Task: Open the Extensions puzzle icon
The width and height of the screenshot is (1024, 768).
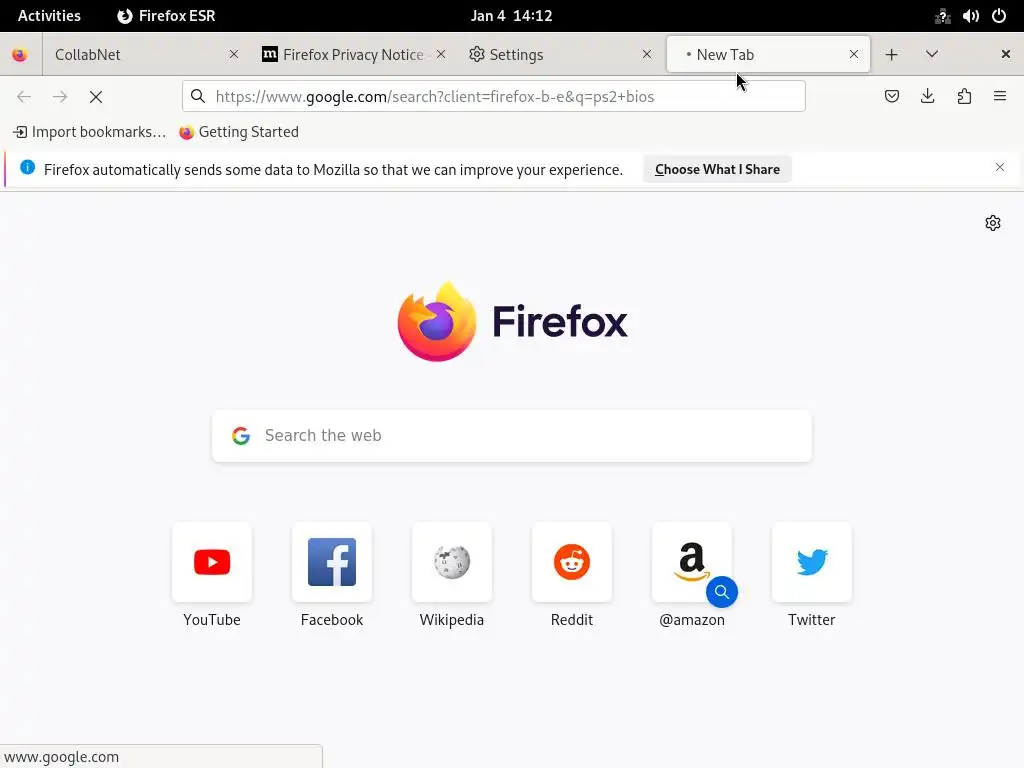Action: (964, 97)
